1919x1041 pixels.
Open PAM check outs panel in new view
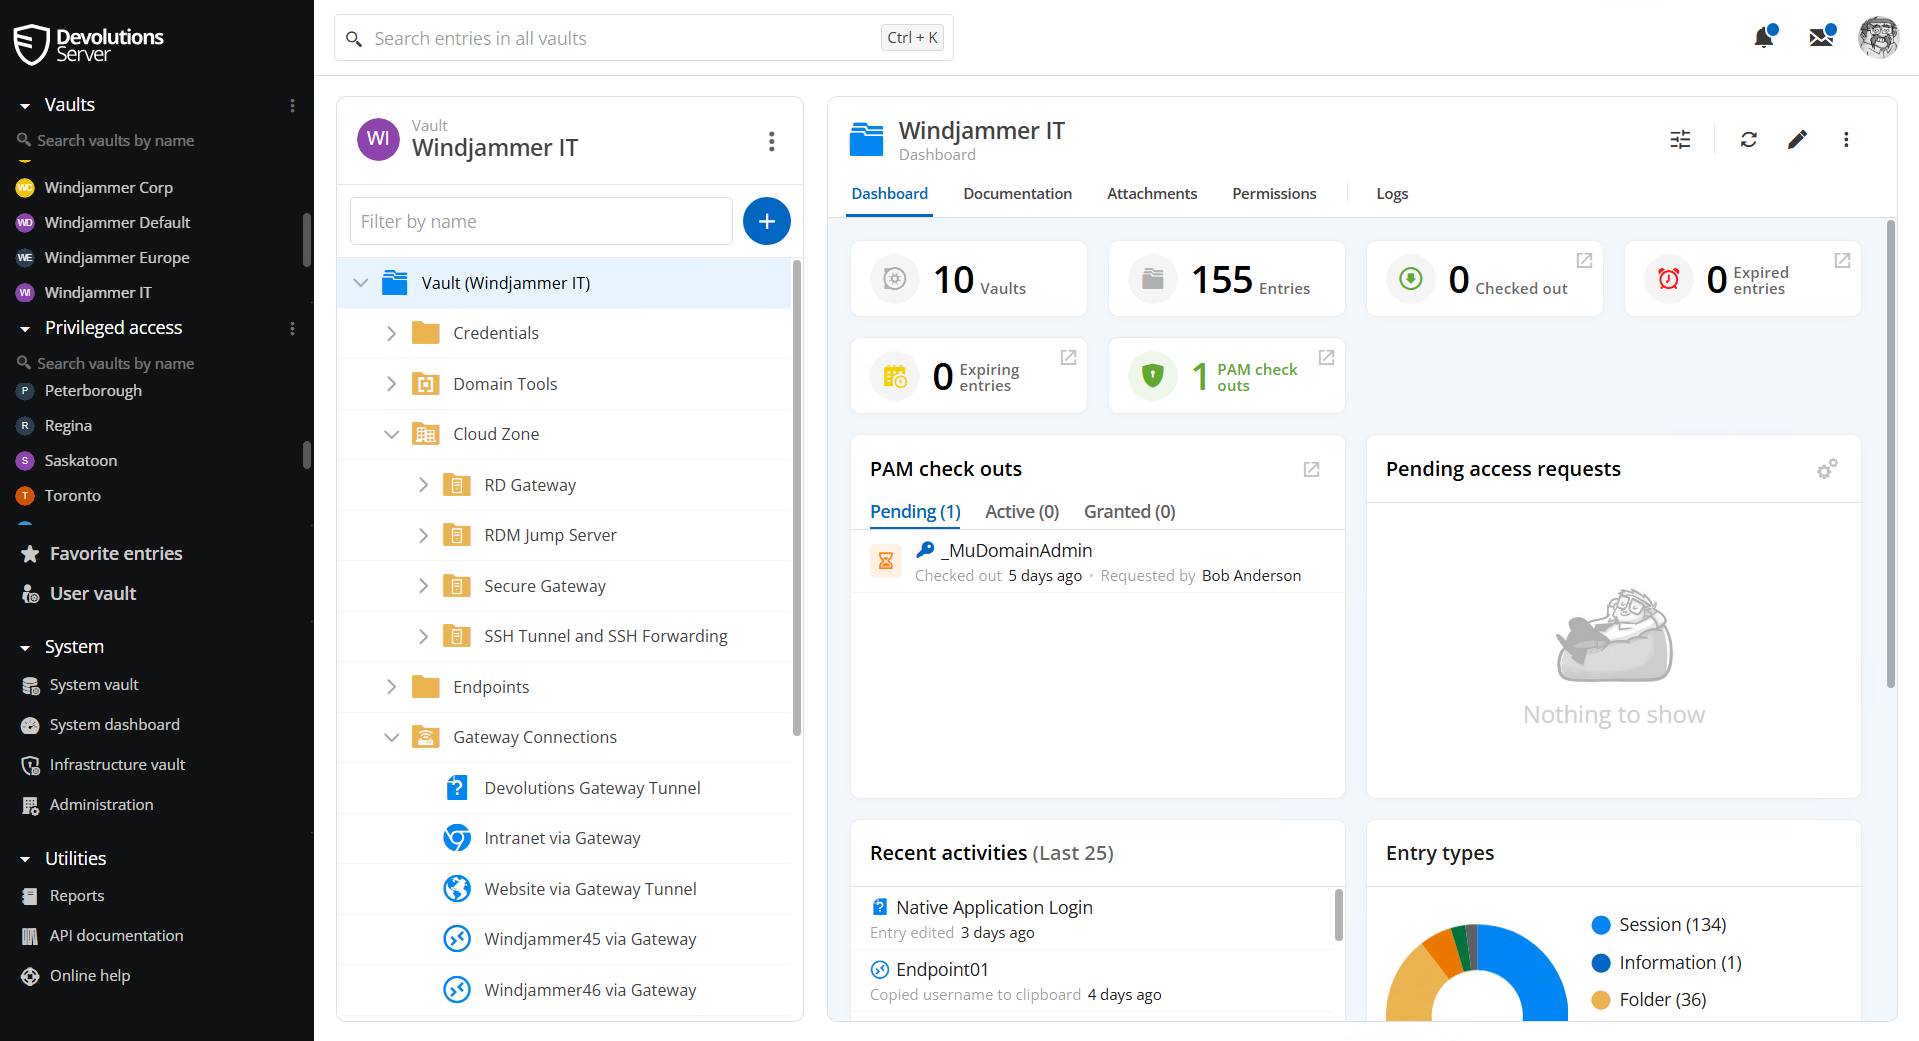coord(1311,469)
